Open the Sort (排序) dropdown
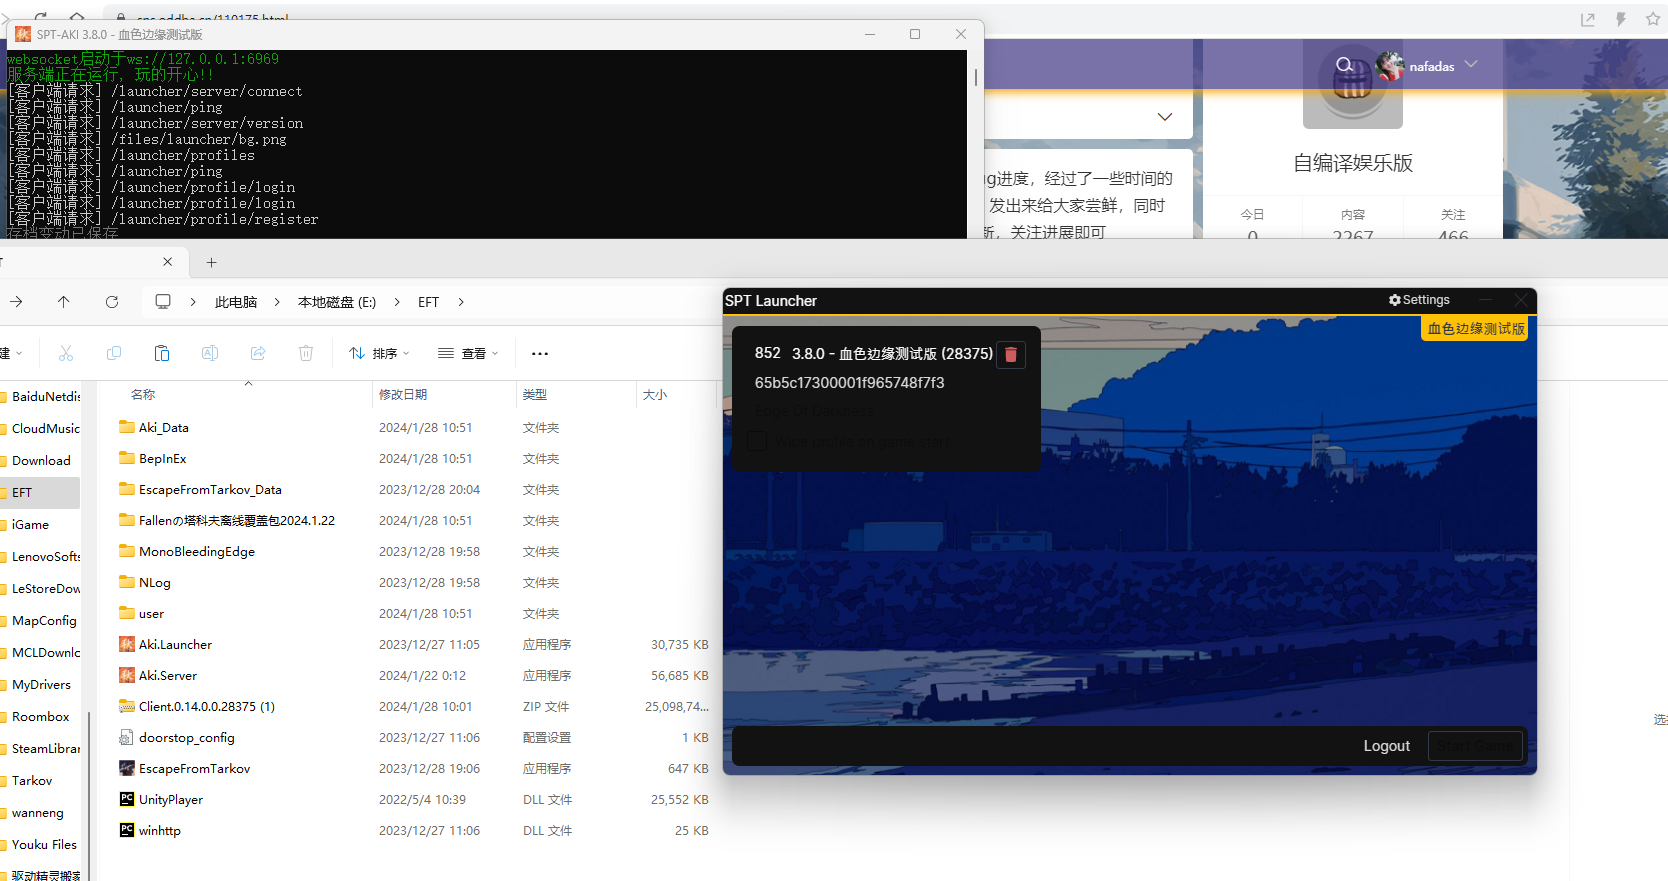 tap(379, 353)
